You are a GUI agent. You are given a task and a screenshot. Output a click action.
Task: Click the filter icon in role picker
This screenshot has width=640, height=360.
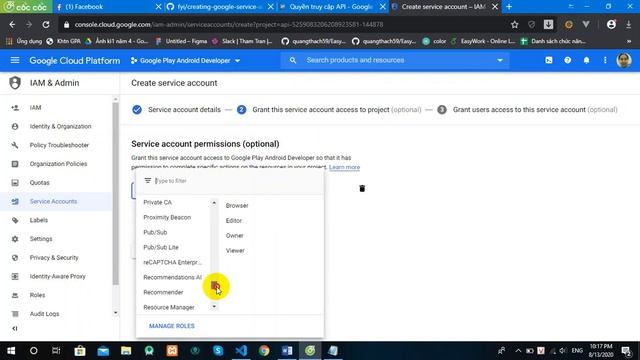(147, 180)
